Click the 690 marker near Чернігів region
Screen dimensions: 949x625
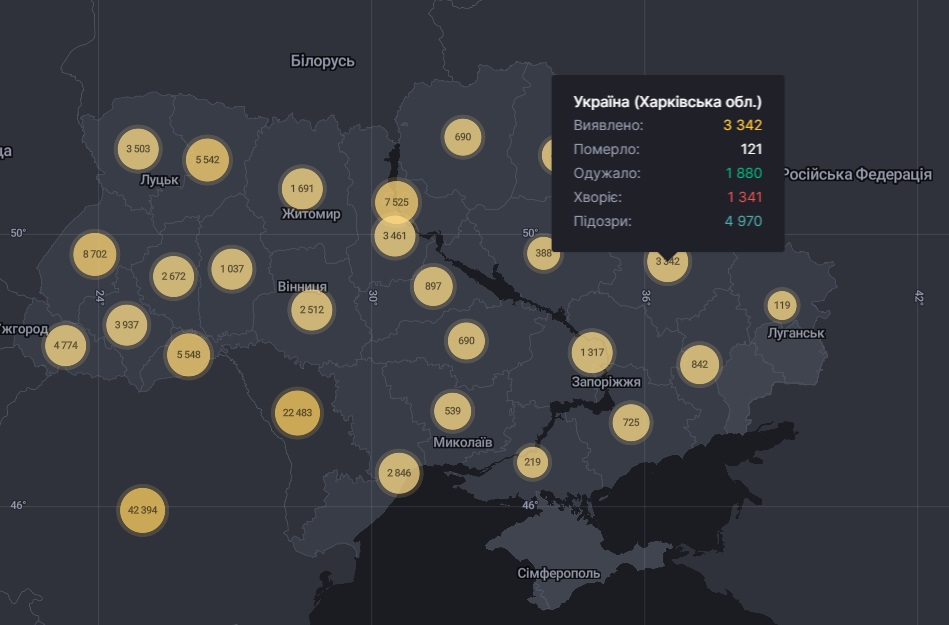(x=462, y=135)
